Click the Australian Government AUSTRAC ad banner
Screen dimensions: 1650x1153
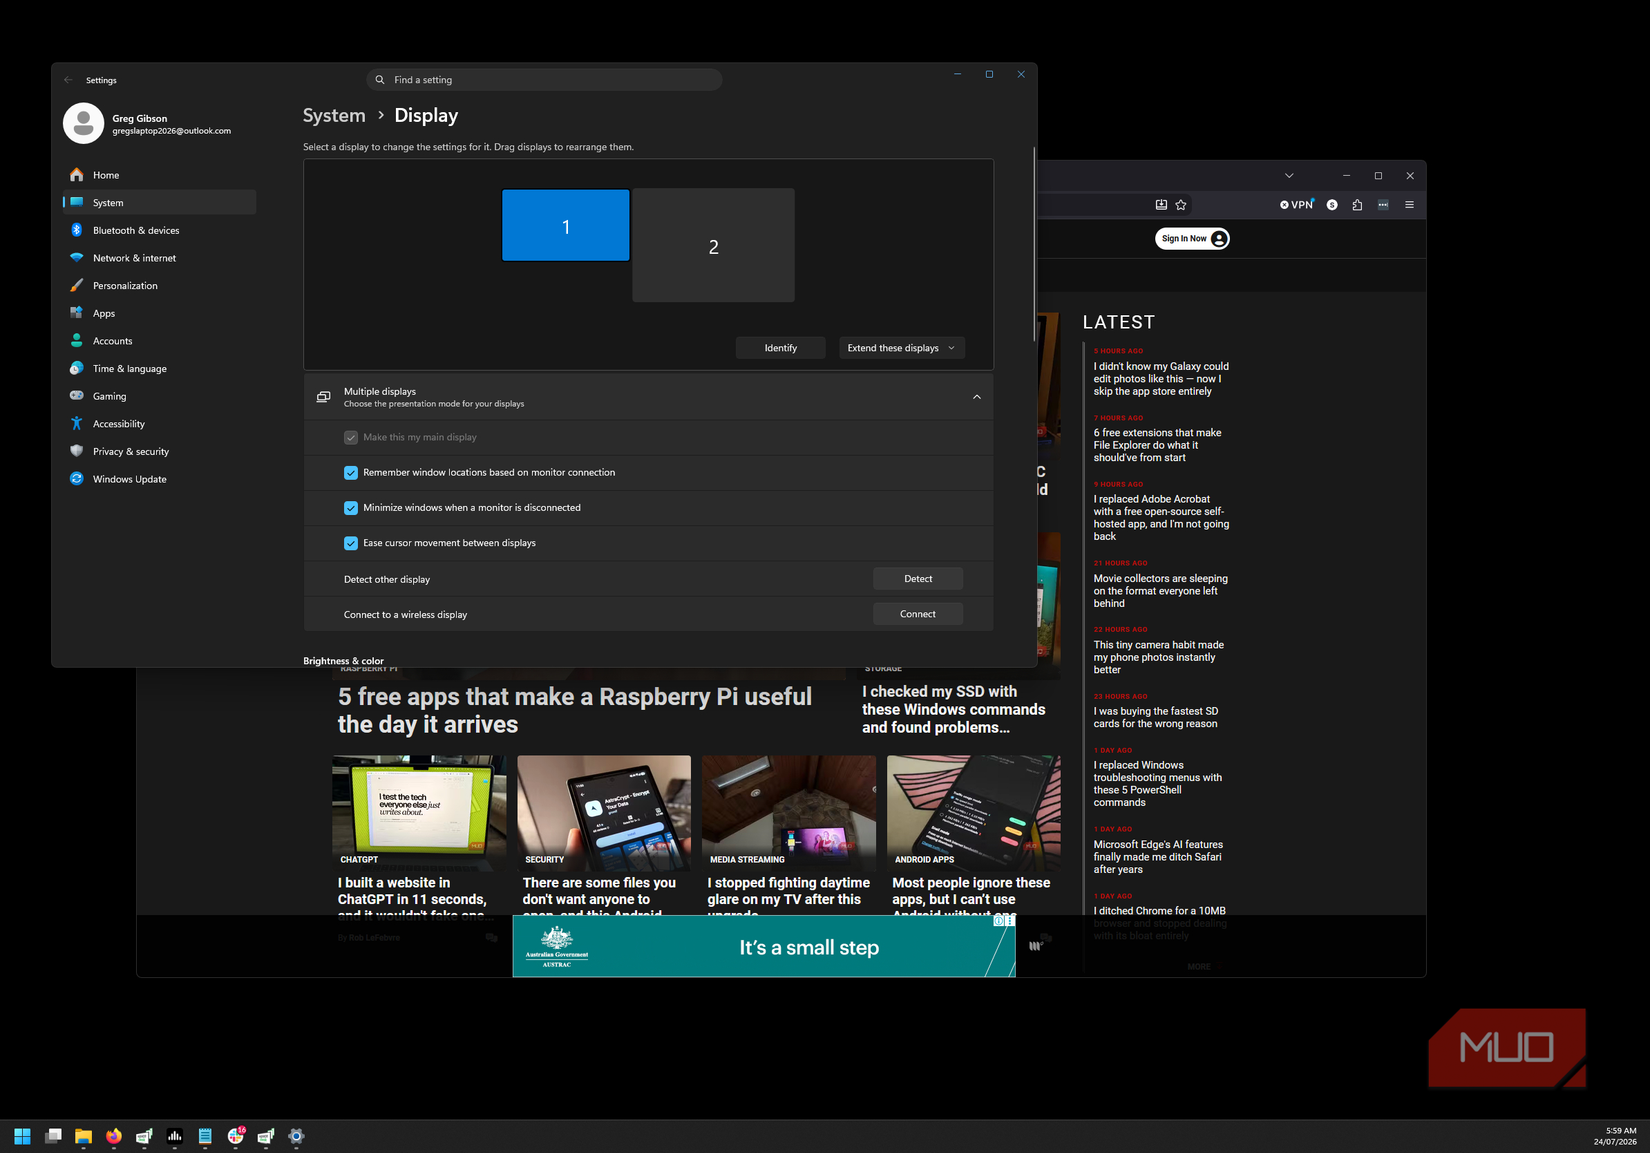pos(764,946)
